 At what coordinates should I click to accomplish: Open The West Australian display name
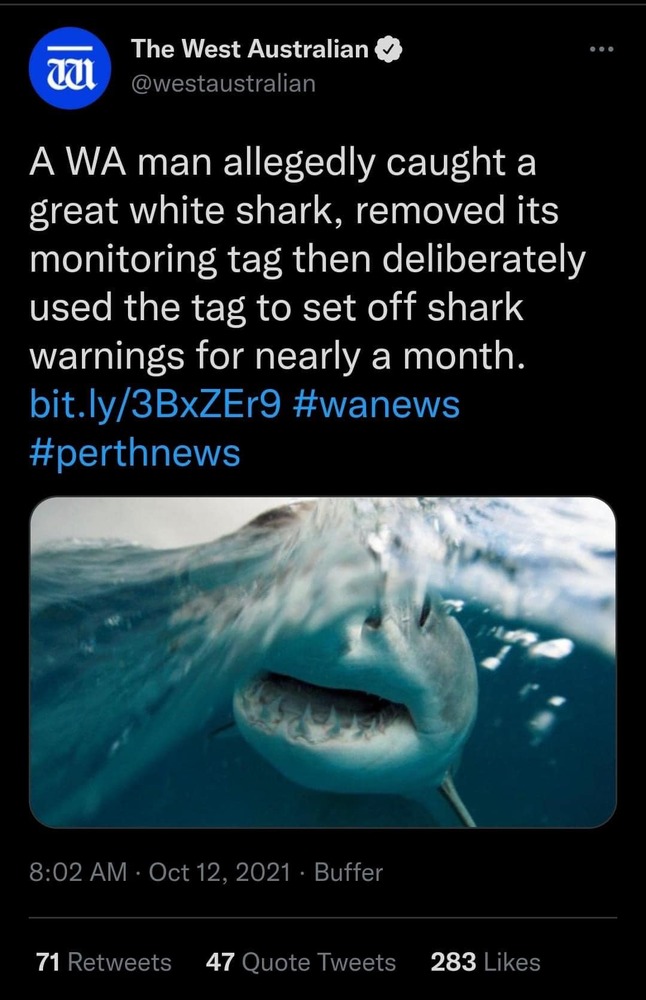(x=249, y=49)
